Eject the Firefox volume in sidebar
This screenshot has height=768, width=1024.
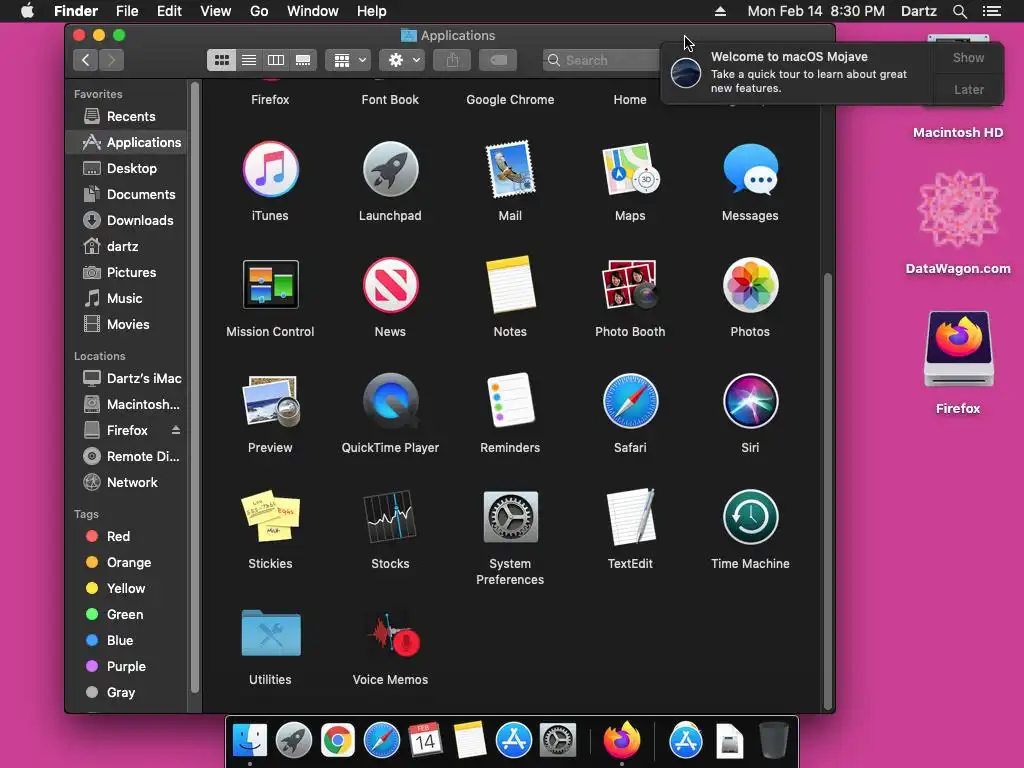coord(176,430)
